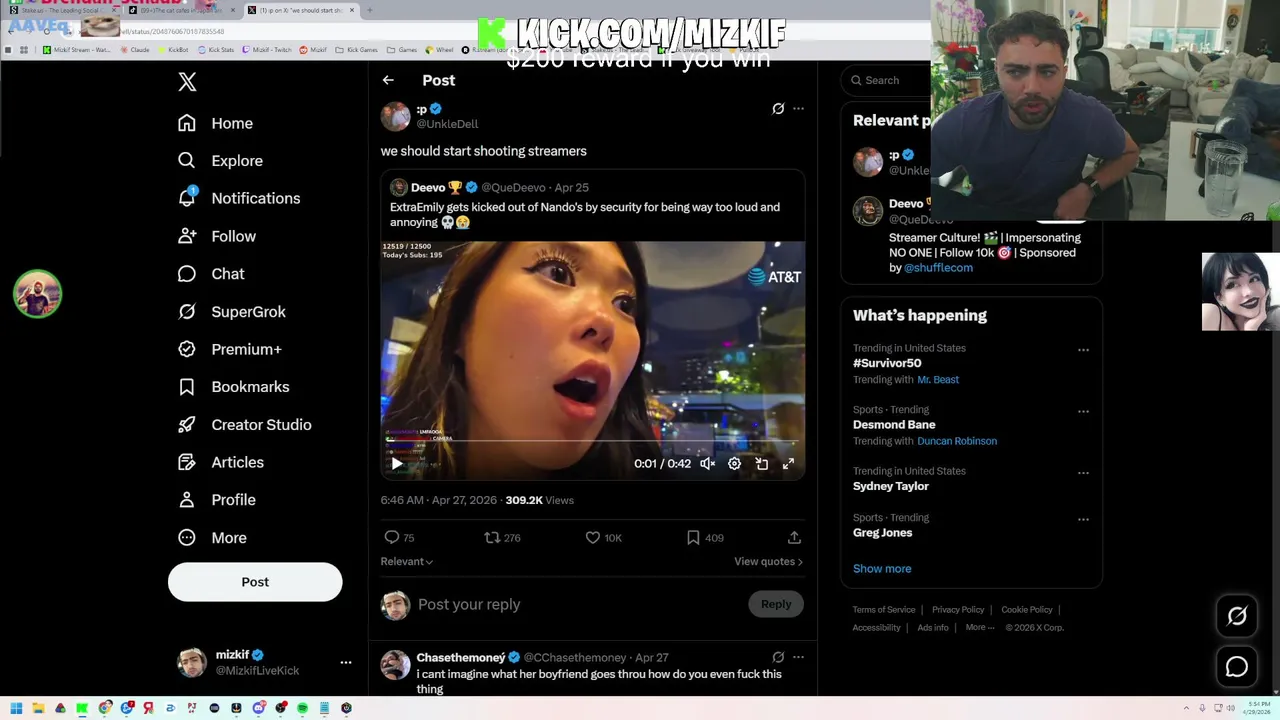Open View quotes
This screenshot has height=720, width=1280.
point(768,562)
